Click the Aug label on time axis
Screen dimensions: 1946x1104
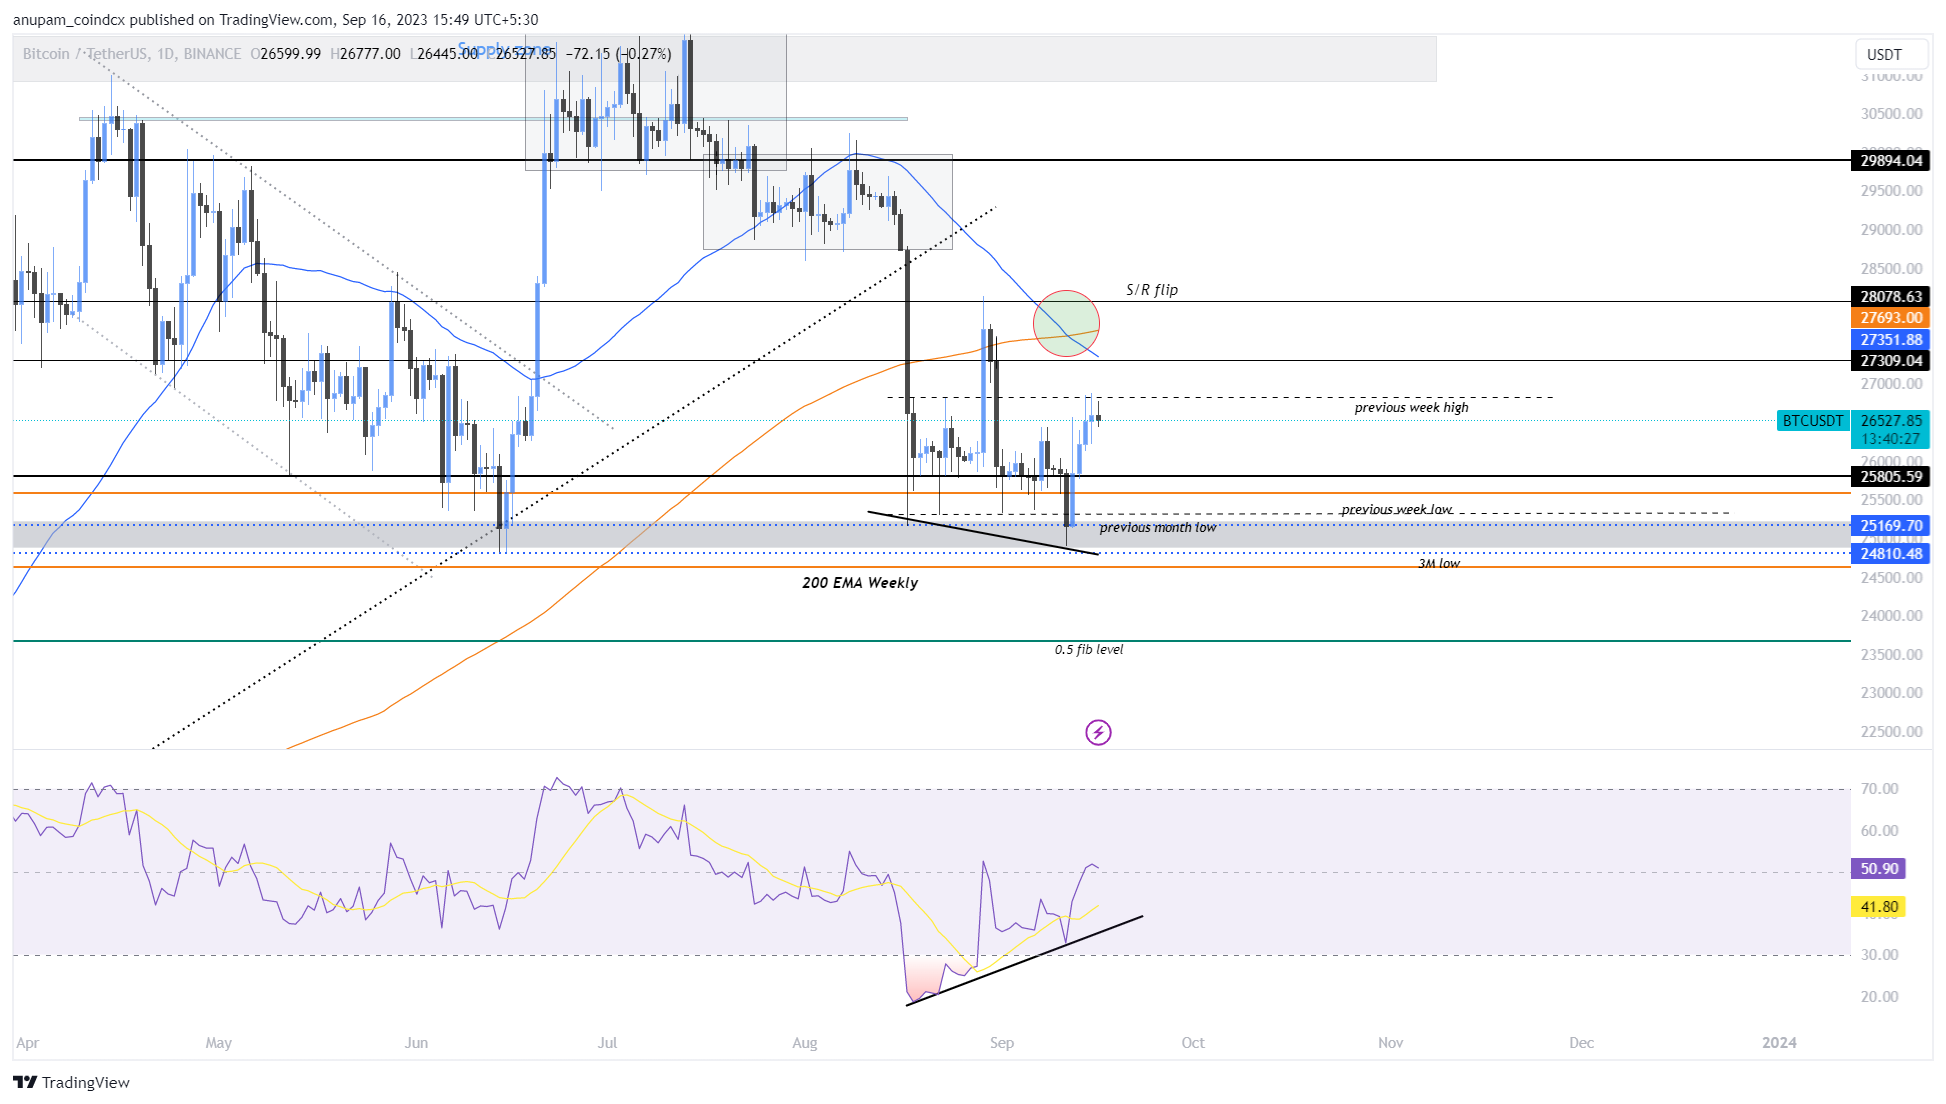point(805,1043)
